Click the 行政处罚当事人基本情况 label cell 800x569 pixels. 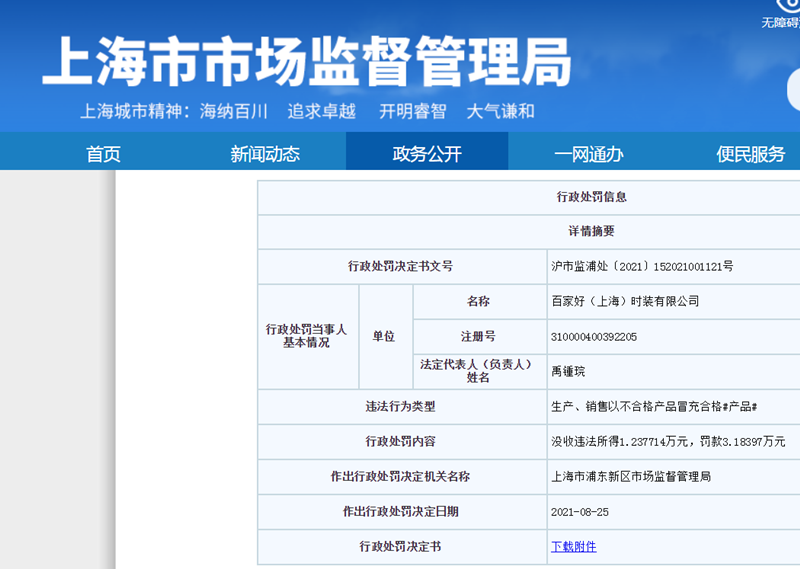306,336
